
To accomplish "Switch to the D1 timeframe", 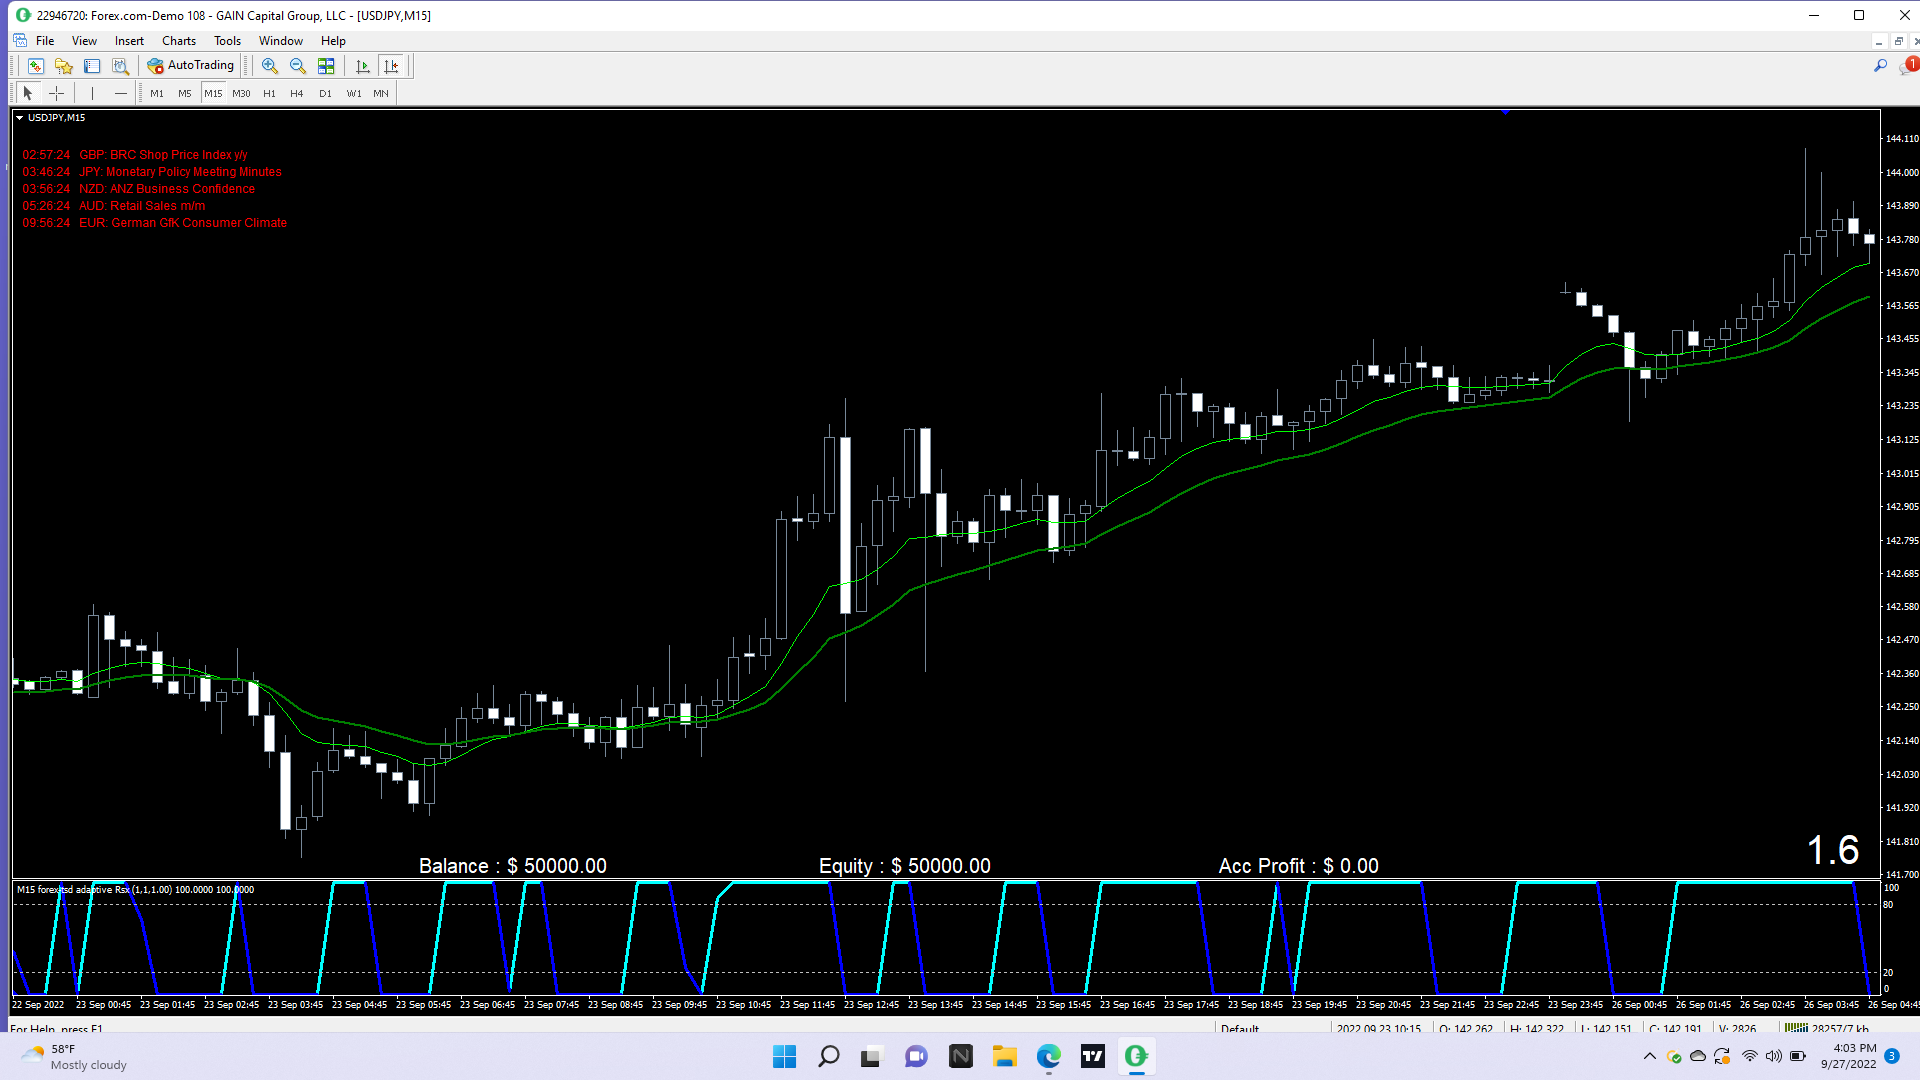I will tap(325, 93).
